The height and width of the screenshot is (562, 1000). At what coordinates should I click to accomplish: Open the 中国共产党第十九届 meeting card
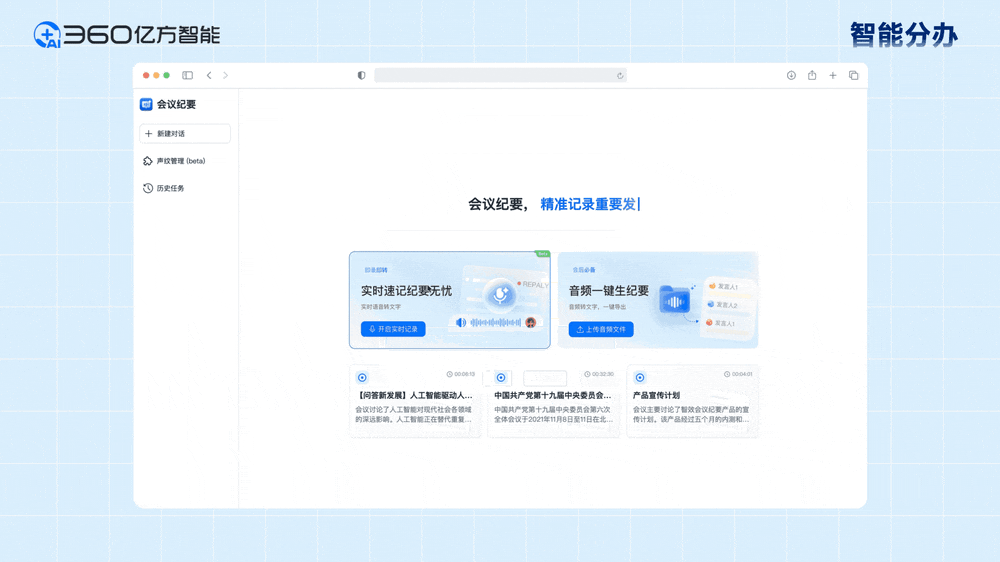pos(553,401)
